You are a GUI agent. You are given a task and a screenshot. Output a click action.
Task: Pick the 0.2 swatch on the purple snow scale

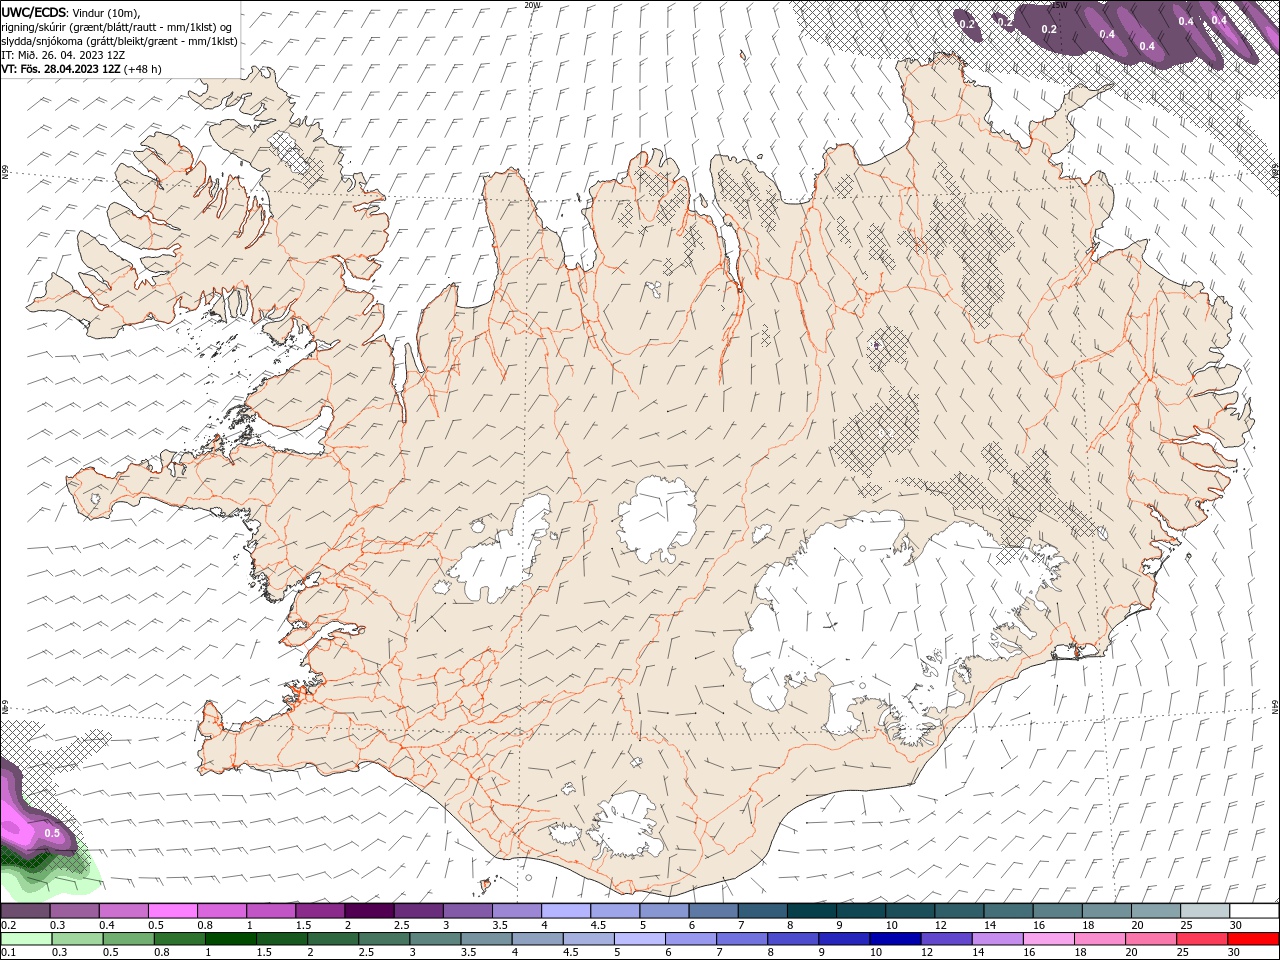[25, 911]
